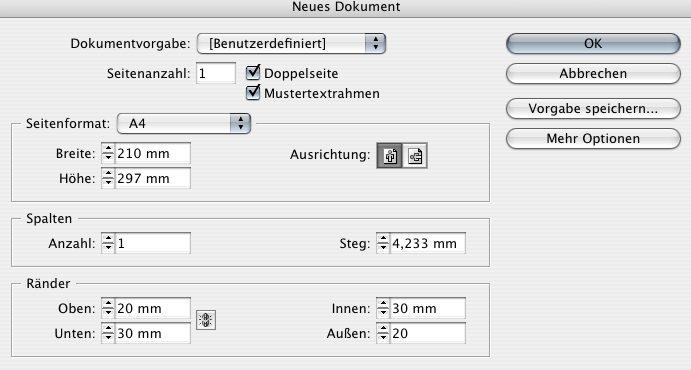Confirm with the OK button
This screenshot has height=370, width=691.
593,44
